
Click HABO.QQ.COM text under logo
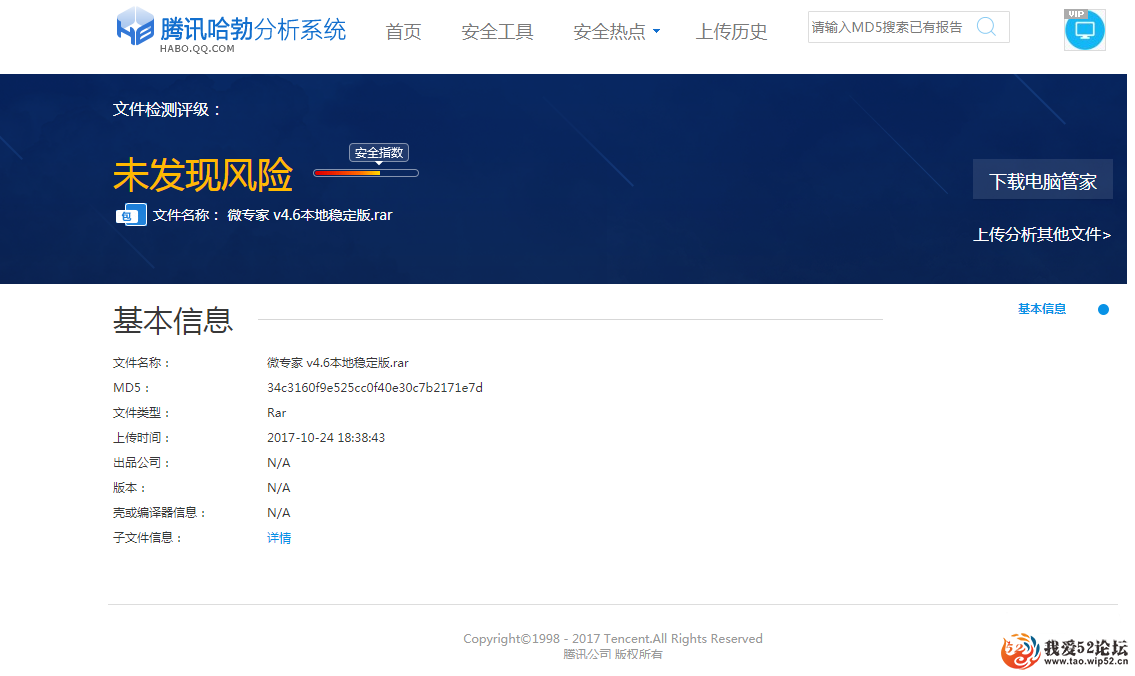[x=197, y=49]
